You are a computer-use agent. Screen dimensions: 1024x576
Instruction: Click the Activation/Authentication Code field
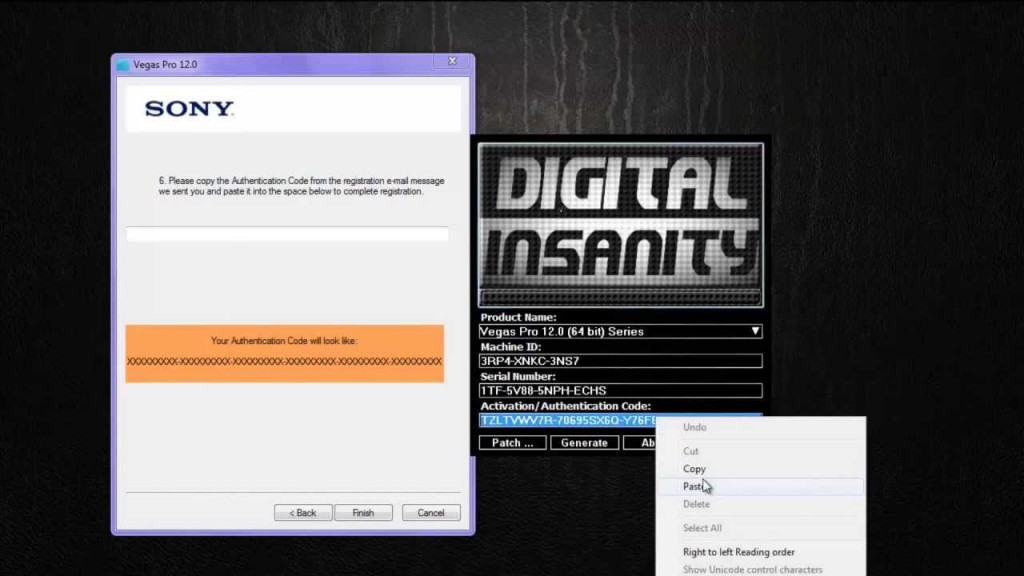point(568,420)
